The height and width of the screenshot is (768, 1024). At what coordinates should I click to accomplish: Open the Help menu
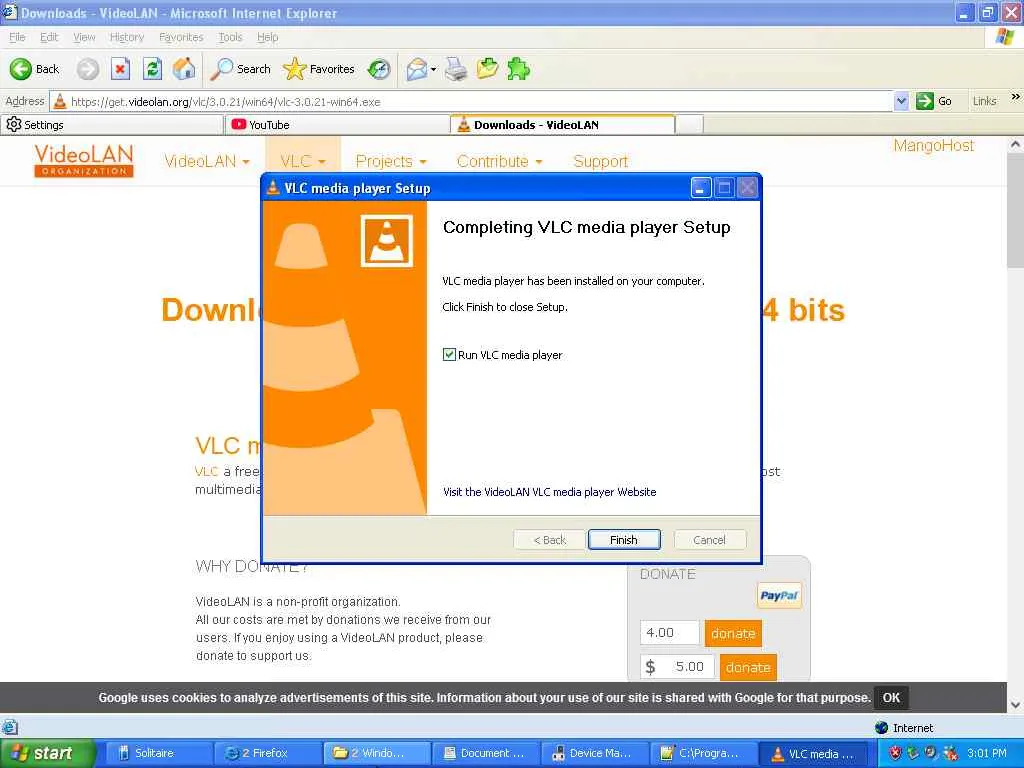pyautogui.click(x=268, y=37)
